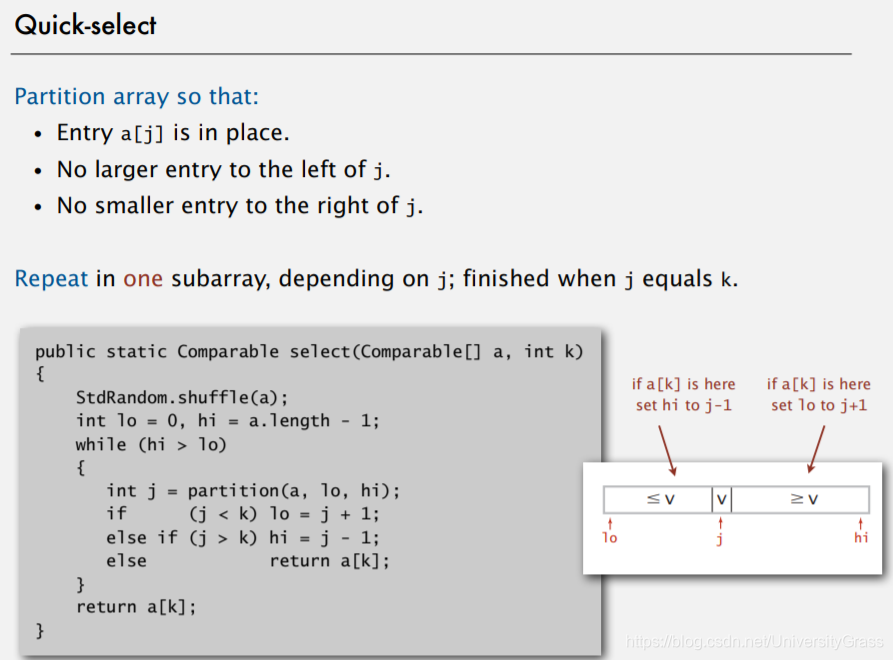Click the middle 'v' cell in the array diagram

tap(722, 499)
